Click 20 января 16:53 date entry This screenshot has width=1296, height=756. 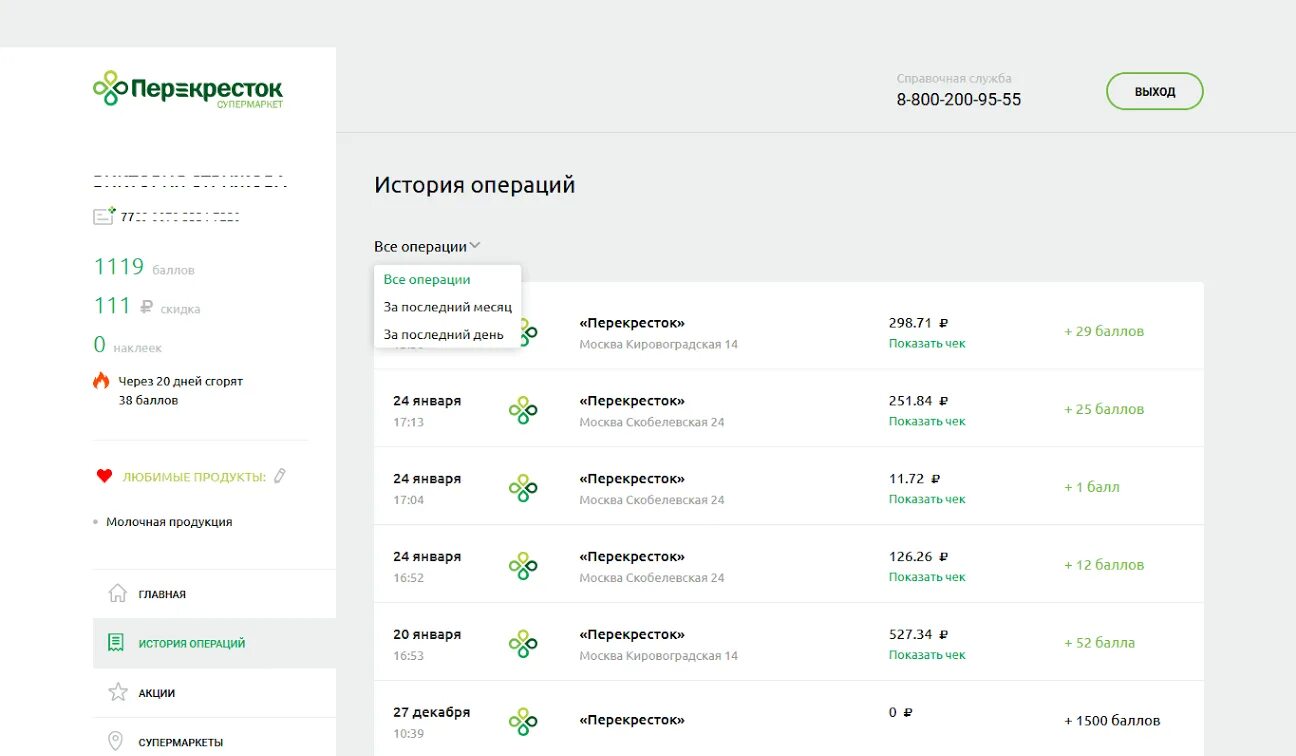[x=427, y=644]
